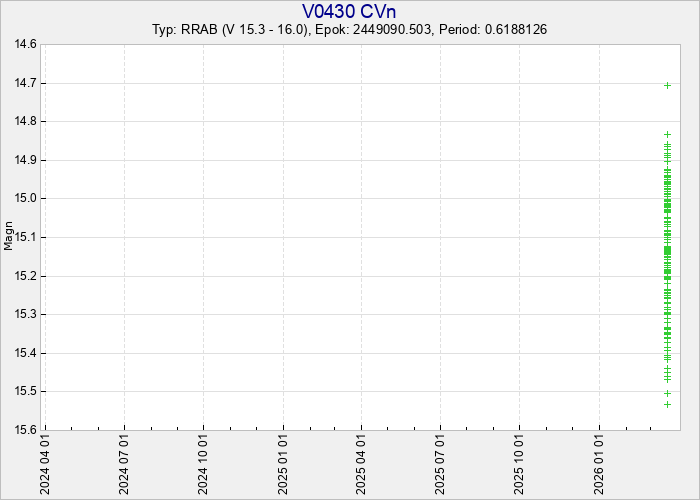Click the 2024 07 01 date label
The image size is (700, 500).
coord(124,464)
